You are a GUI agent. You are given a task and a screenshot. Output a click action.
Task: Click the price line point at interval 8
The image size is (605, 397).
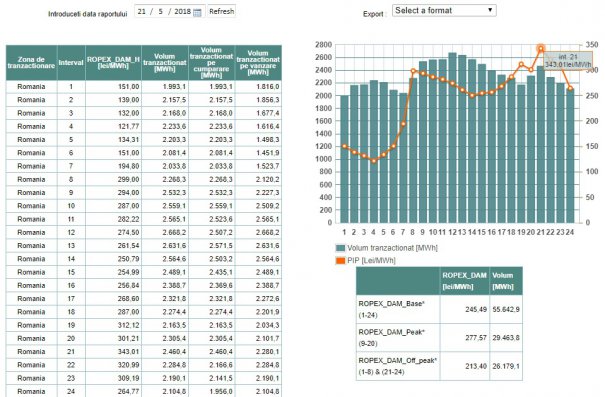413,71
